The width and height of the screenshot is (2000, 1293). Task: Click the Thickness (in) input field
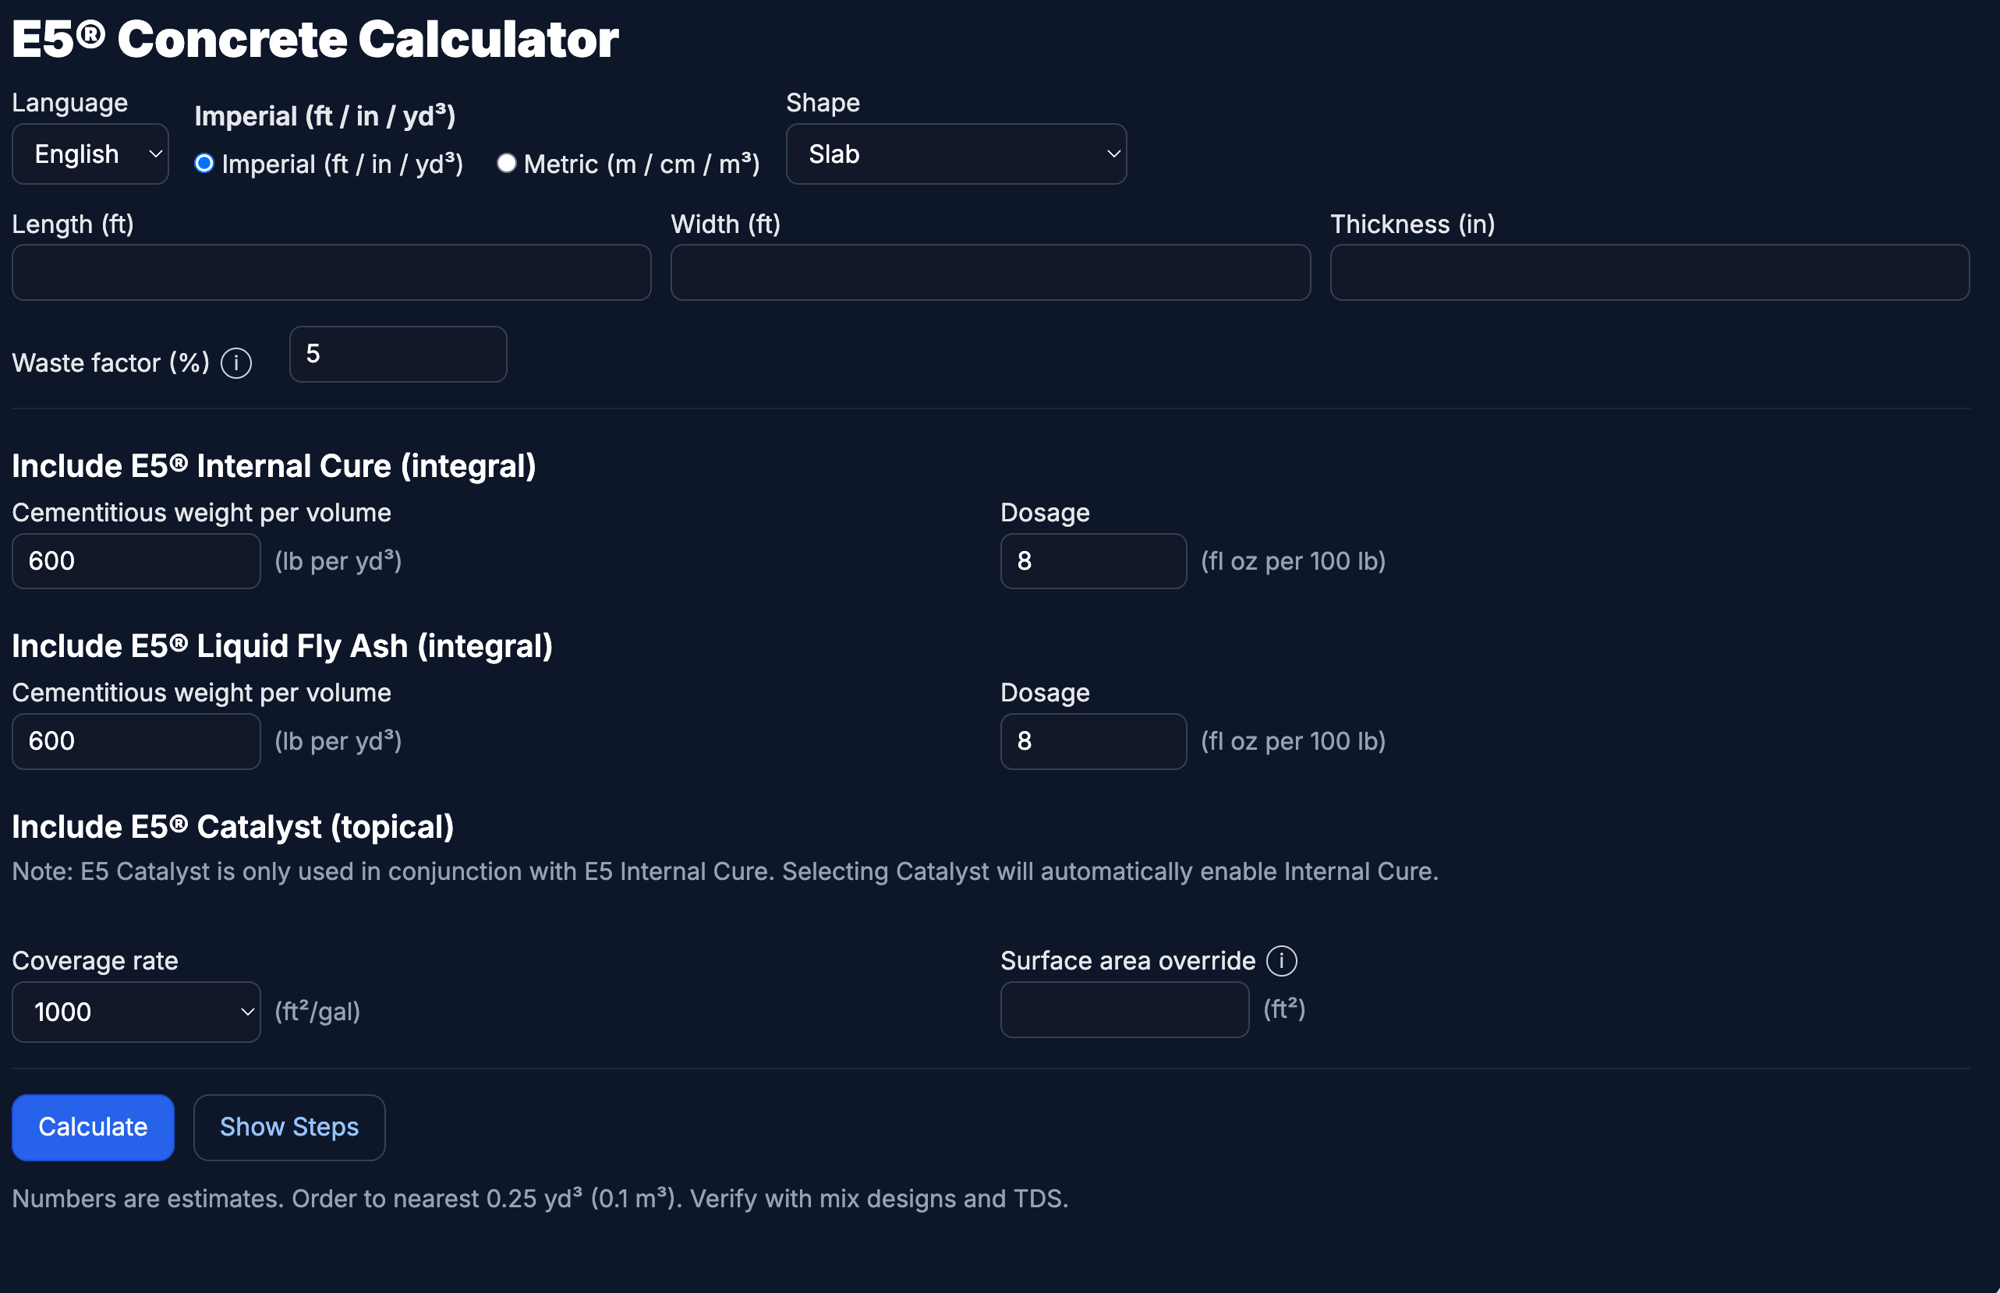point(1649,272)
